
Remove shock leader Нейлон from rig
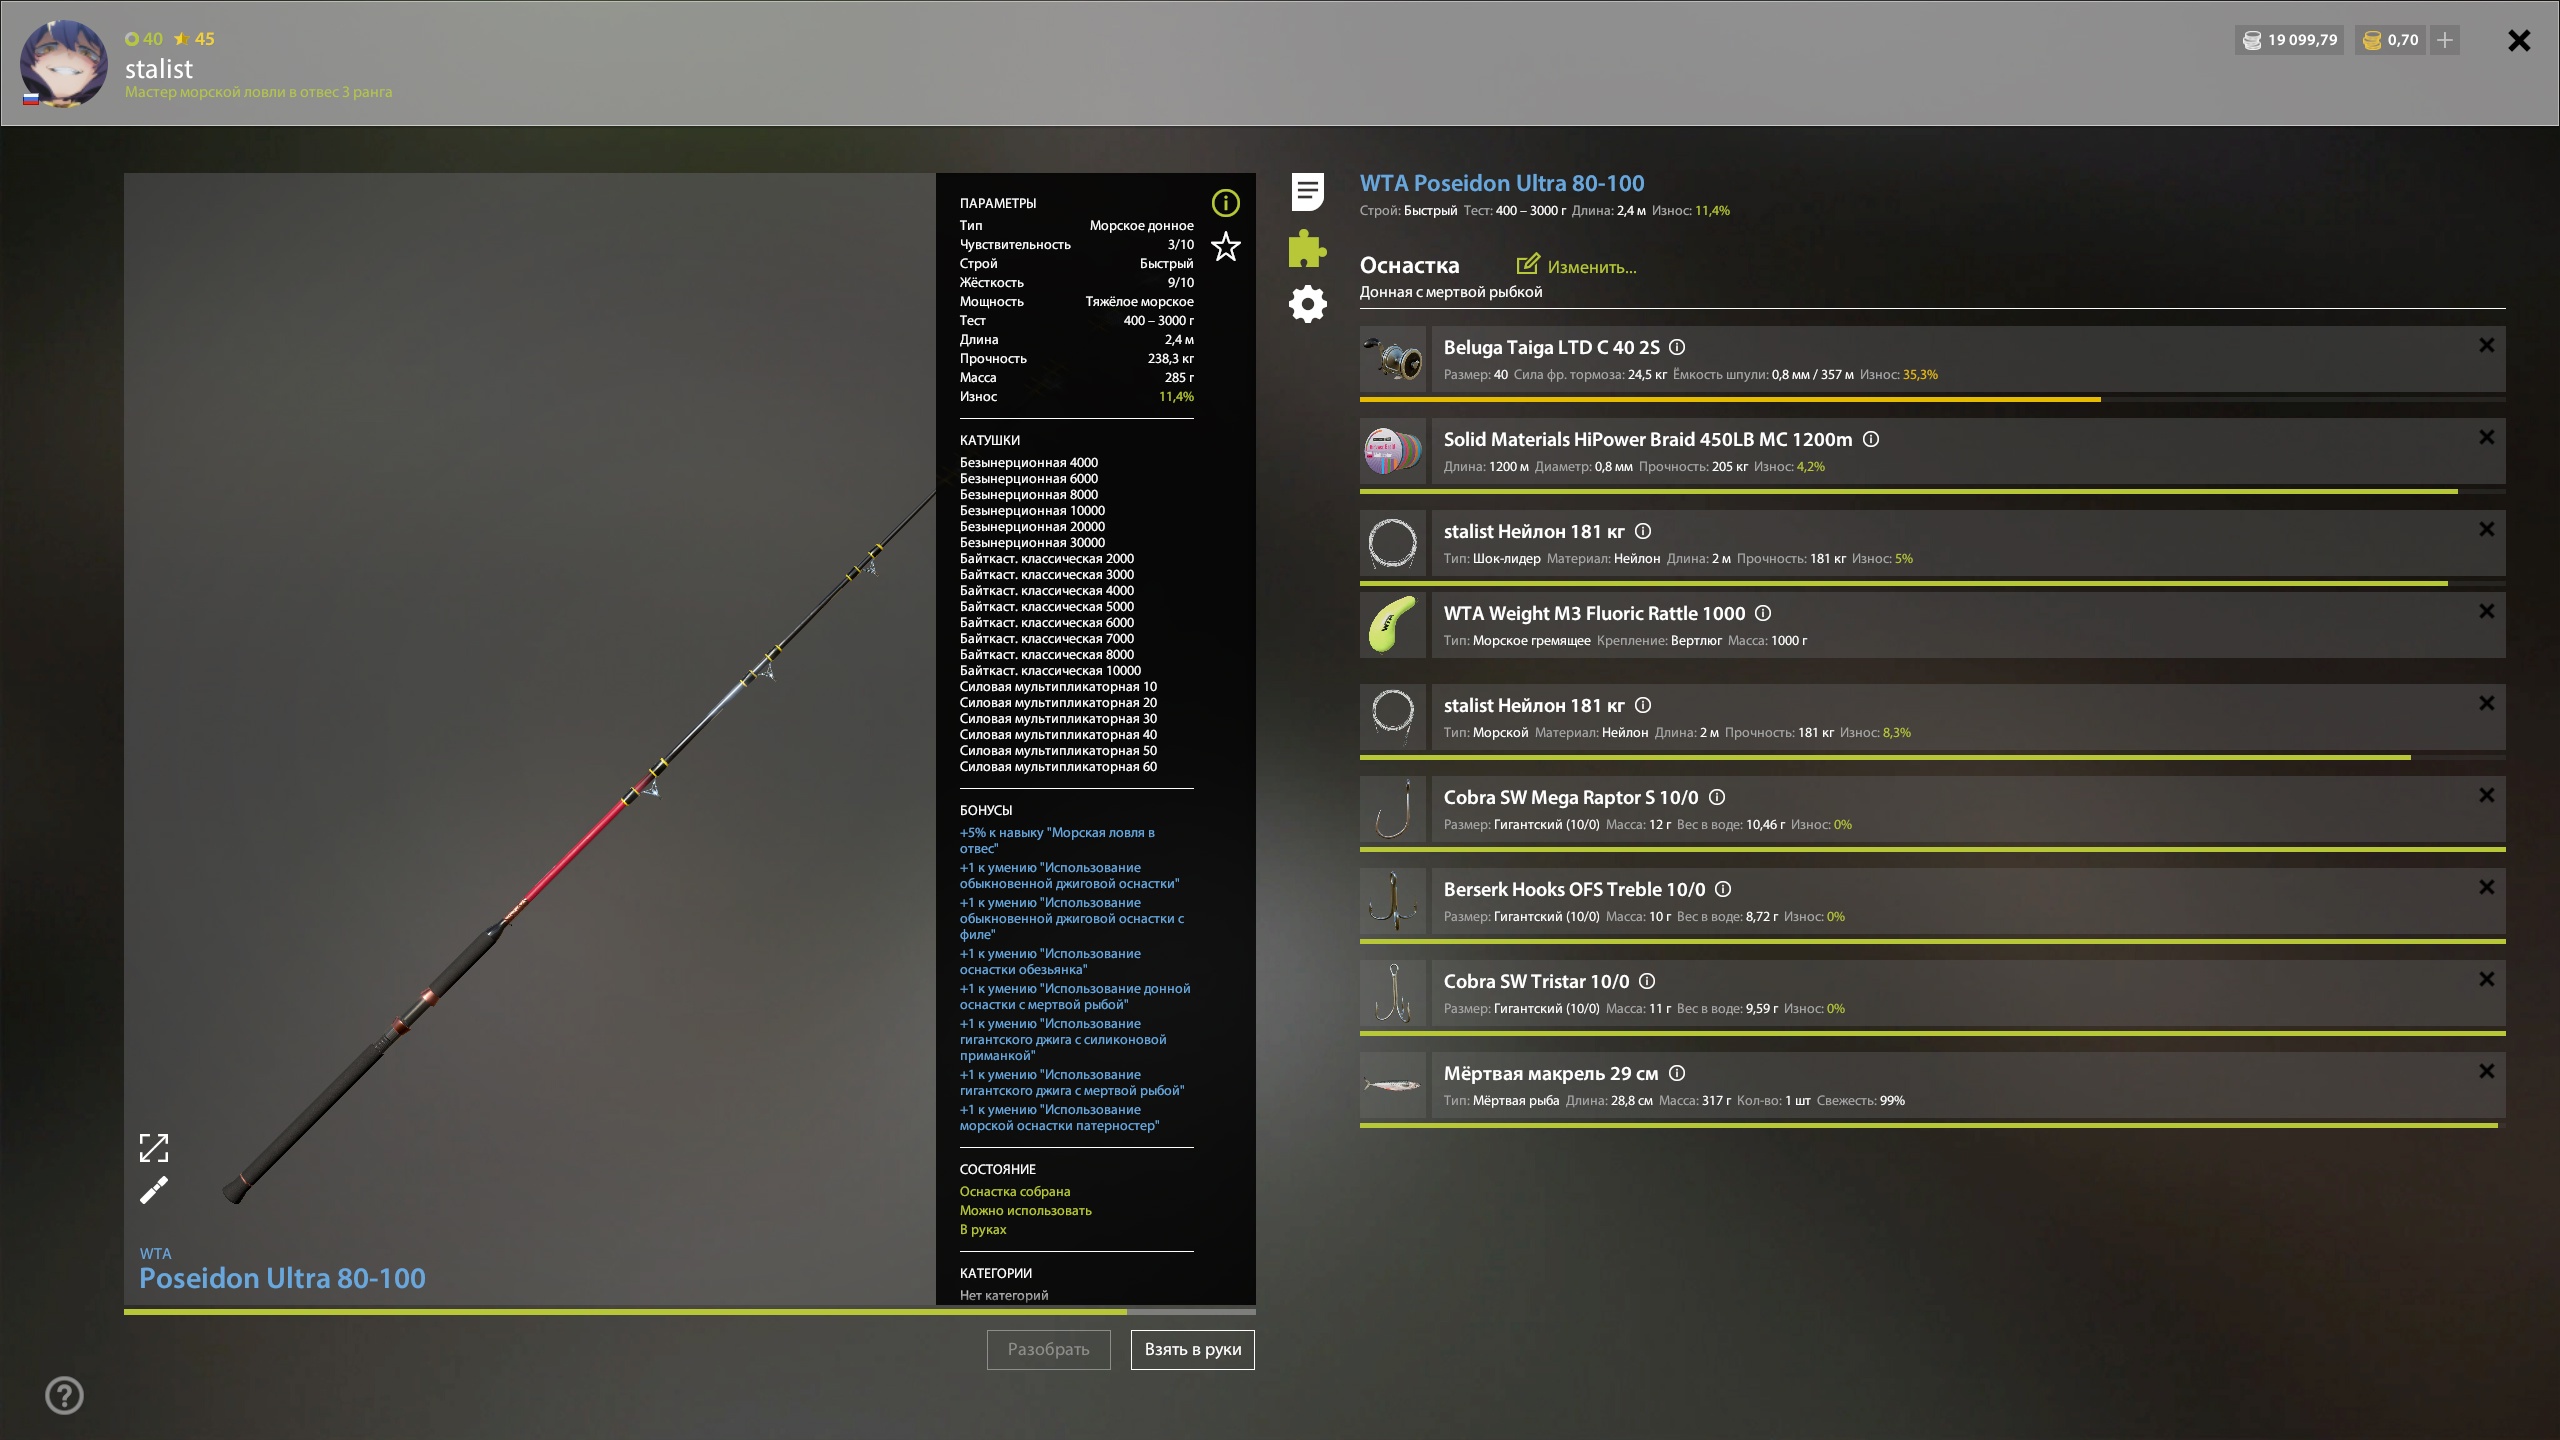(x=2486, y=529)
